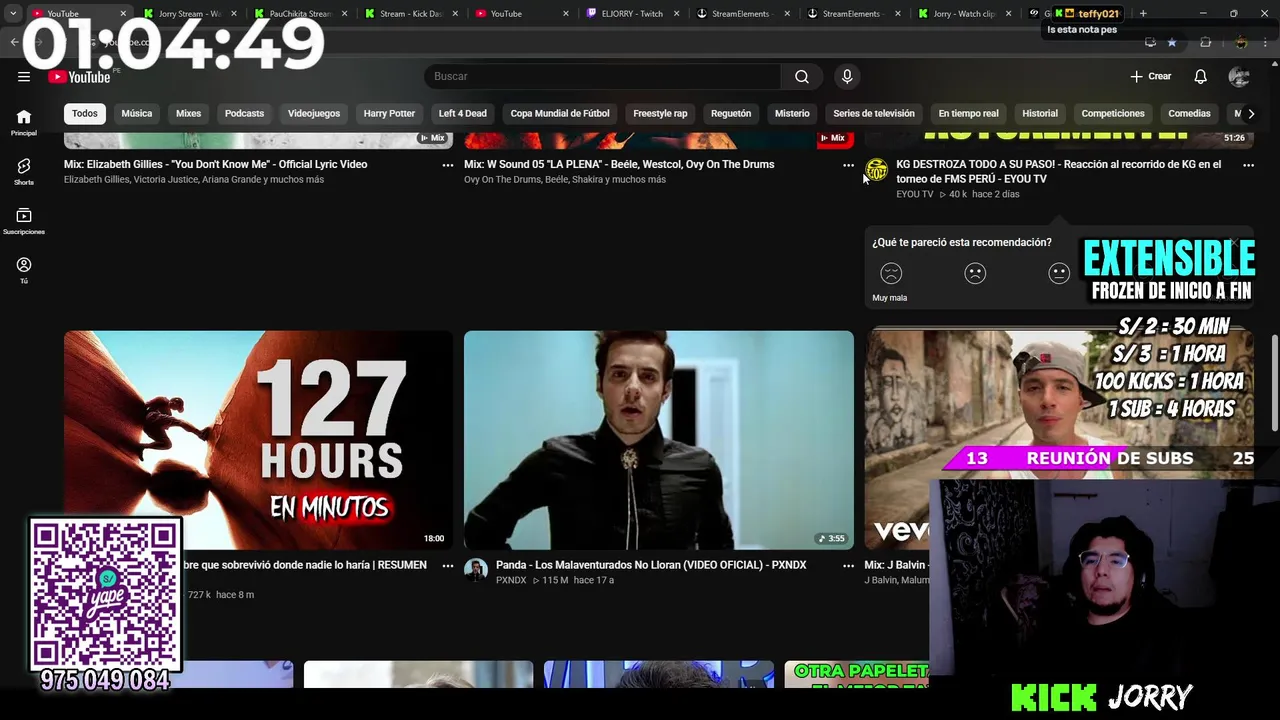Open Suscripciones in the sidebar

[x=24, y=221]
